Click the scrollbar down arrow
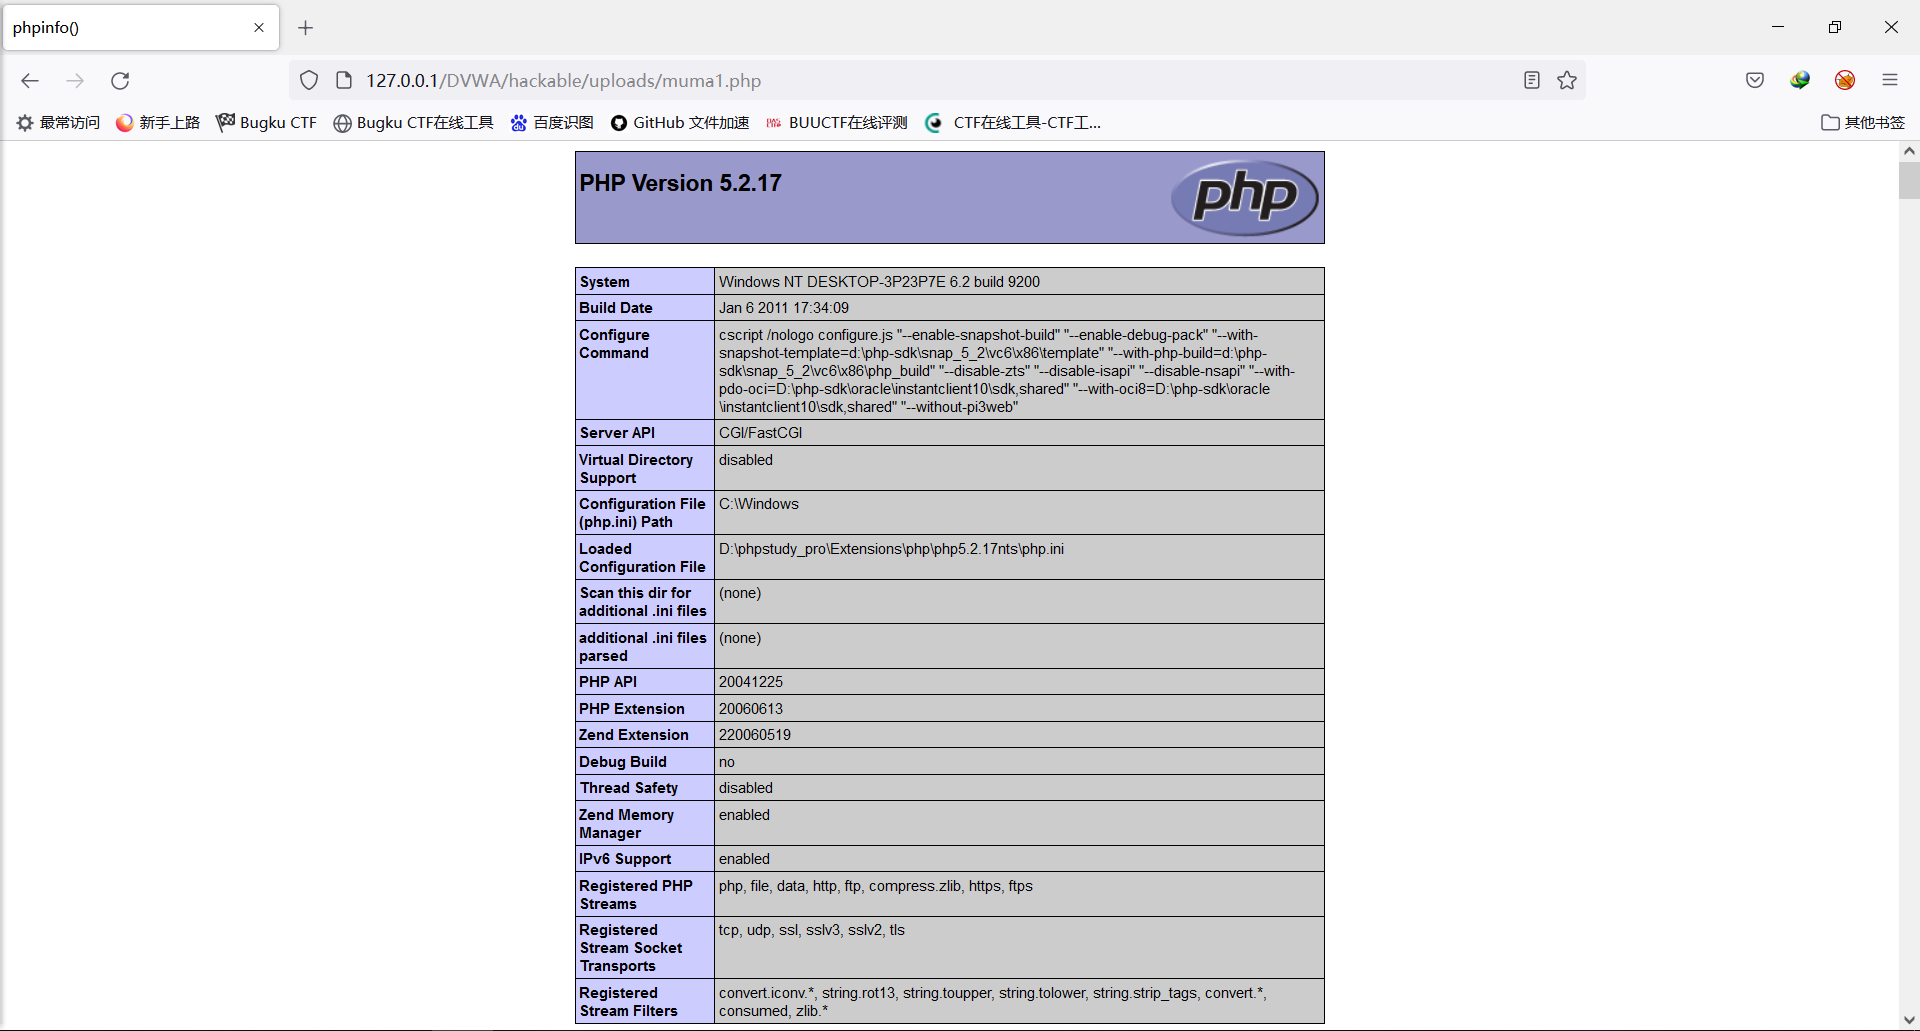 coord(1909,1020)
